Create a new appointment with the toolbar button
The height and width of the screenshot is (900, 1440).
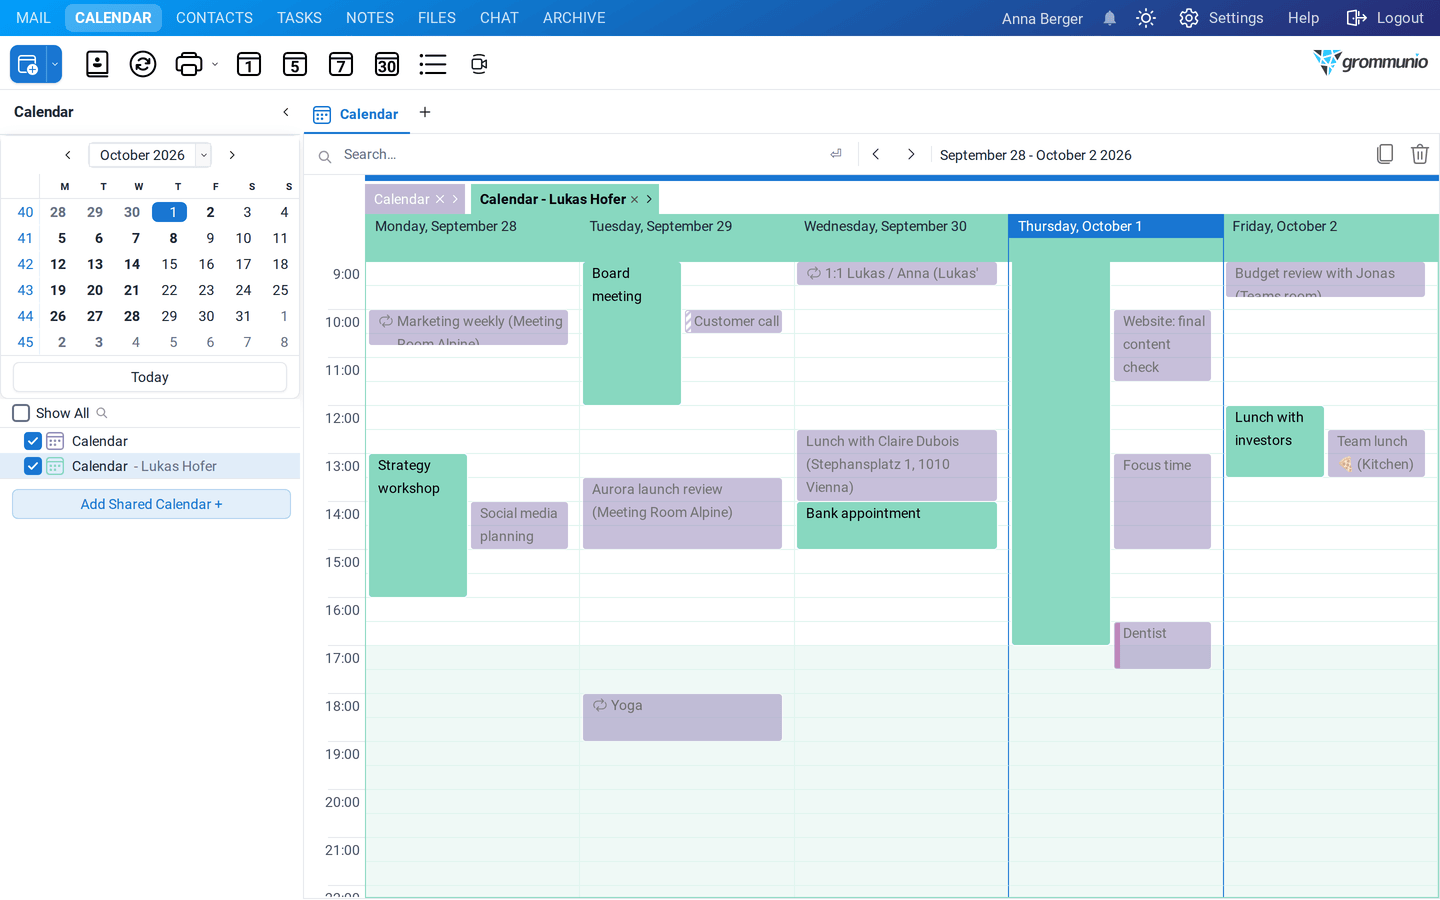point(28,64)
